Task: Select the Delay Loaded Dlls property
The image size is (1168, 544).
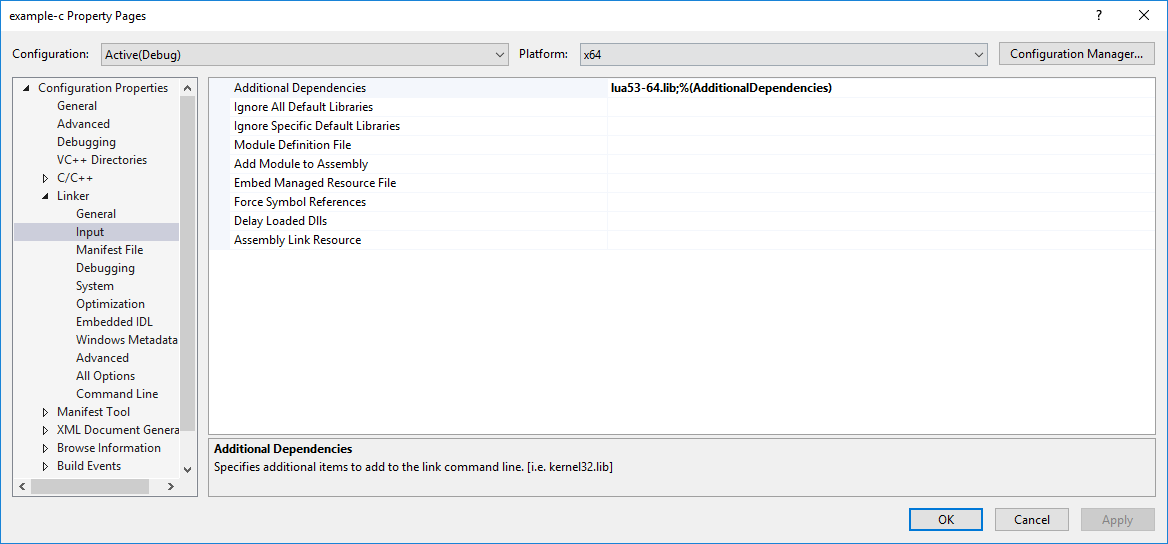Action: pyautogui.click(x=280, y=221)
